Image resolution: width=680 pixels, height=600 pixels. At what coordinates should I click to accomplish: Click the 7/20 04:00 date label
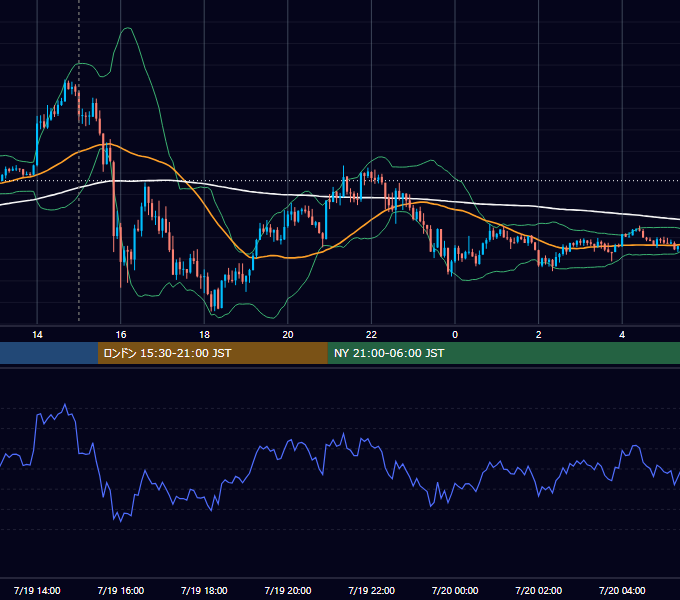[x=622, y=590]
